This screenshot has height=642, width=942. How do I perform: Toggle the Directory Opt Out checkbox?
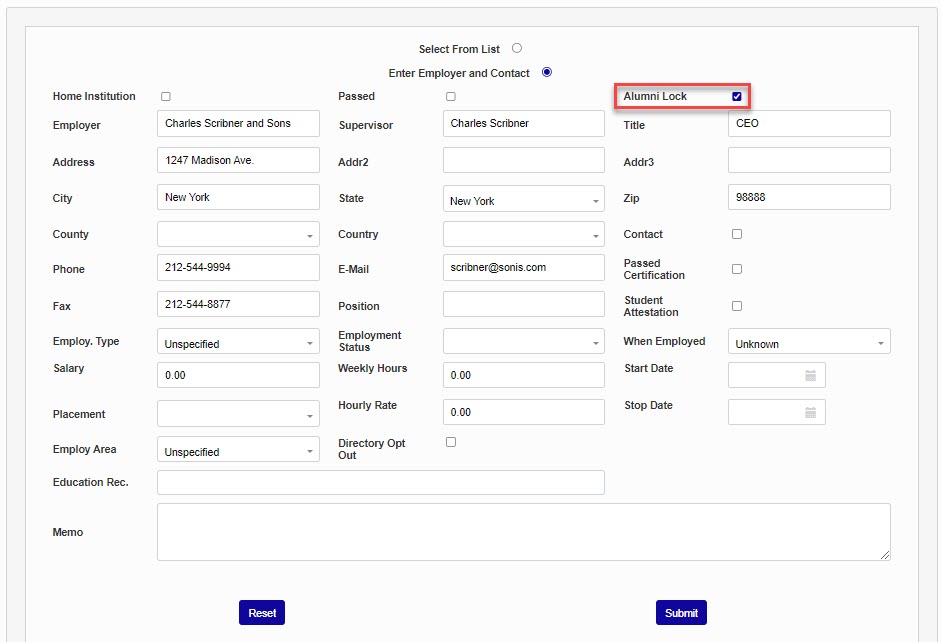coord(451,442)
